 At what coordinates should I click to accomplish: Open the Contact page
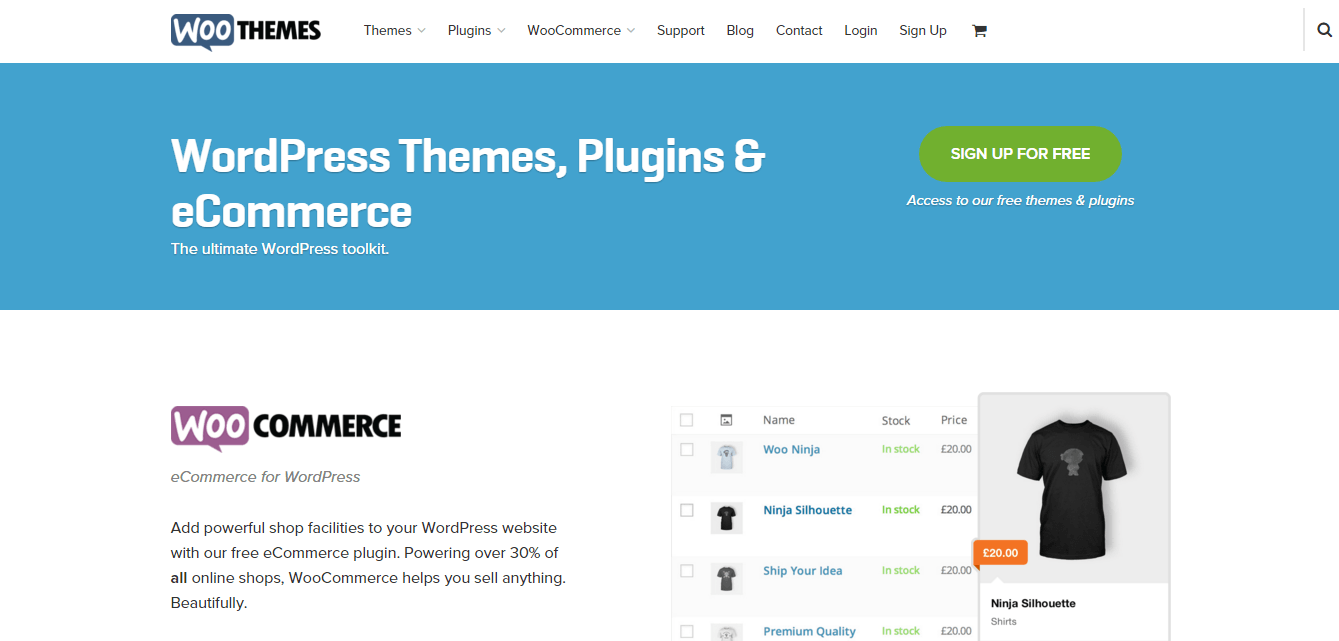click(x=799, y=31)
